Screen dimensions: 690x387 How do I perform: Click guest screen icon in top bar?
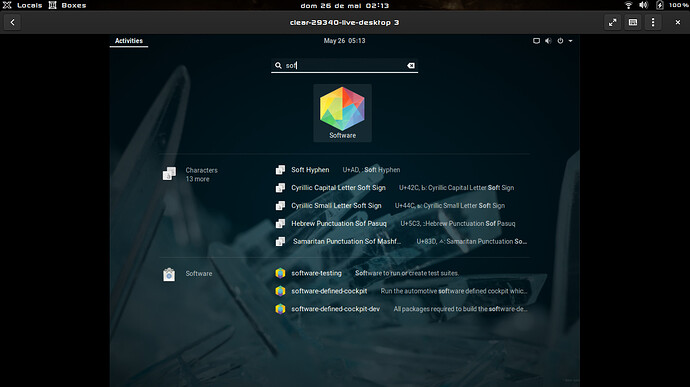[536, 41]
